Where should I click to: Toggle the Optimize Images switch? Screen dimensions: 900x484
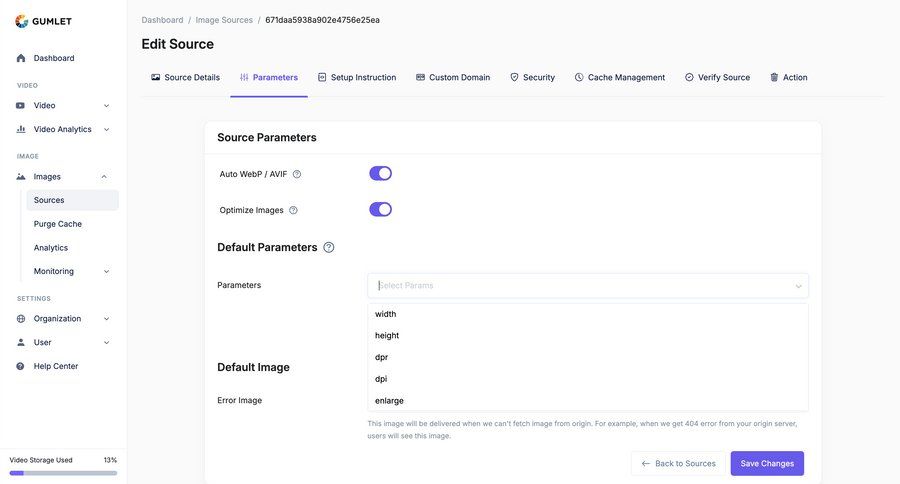(381, 210)
